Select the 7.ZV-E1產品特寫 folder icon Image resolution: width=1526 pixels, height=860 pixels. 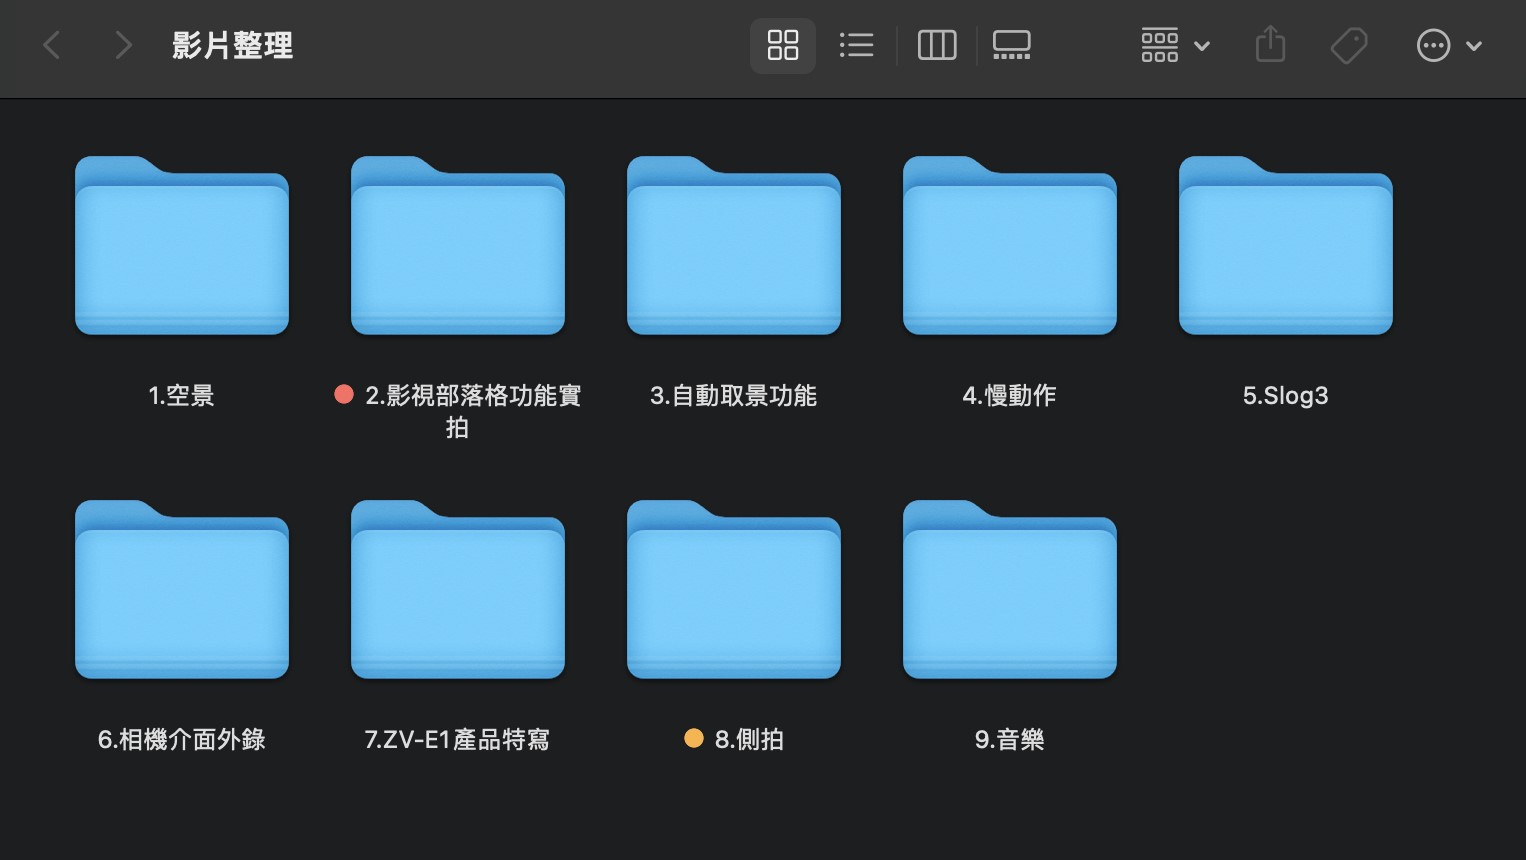click(458, 589)
